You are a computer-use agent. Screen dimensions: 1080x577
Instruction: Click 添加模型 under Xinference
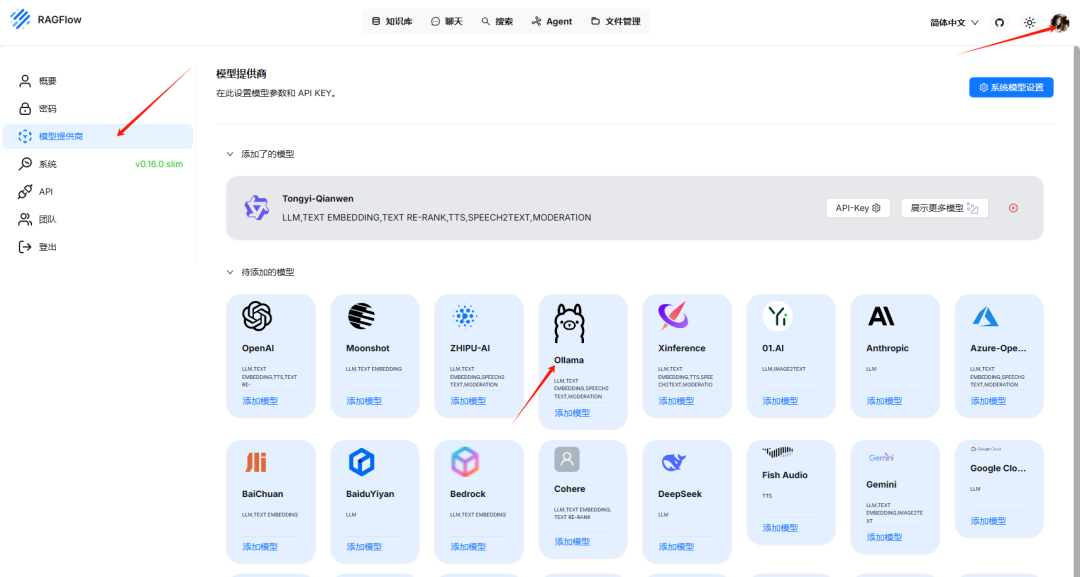[x=676, y=401]
